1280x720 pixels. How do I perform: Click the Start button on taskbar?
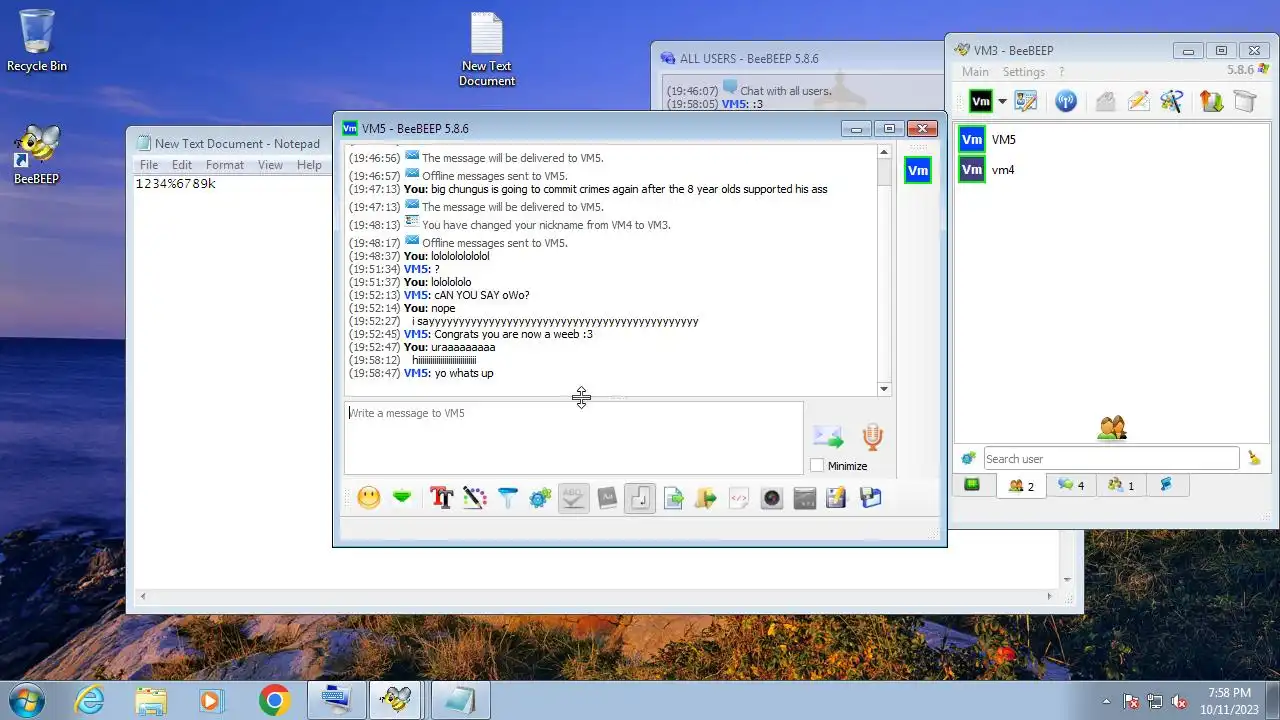(27, 700)
